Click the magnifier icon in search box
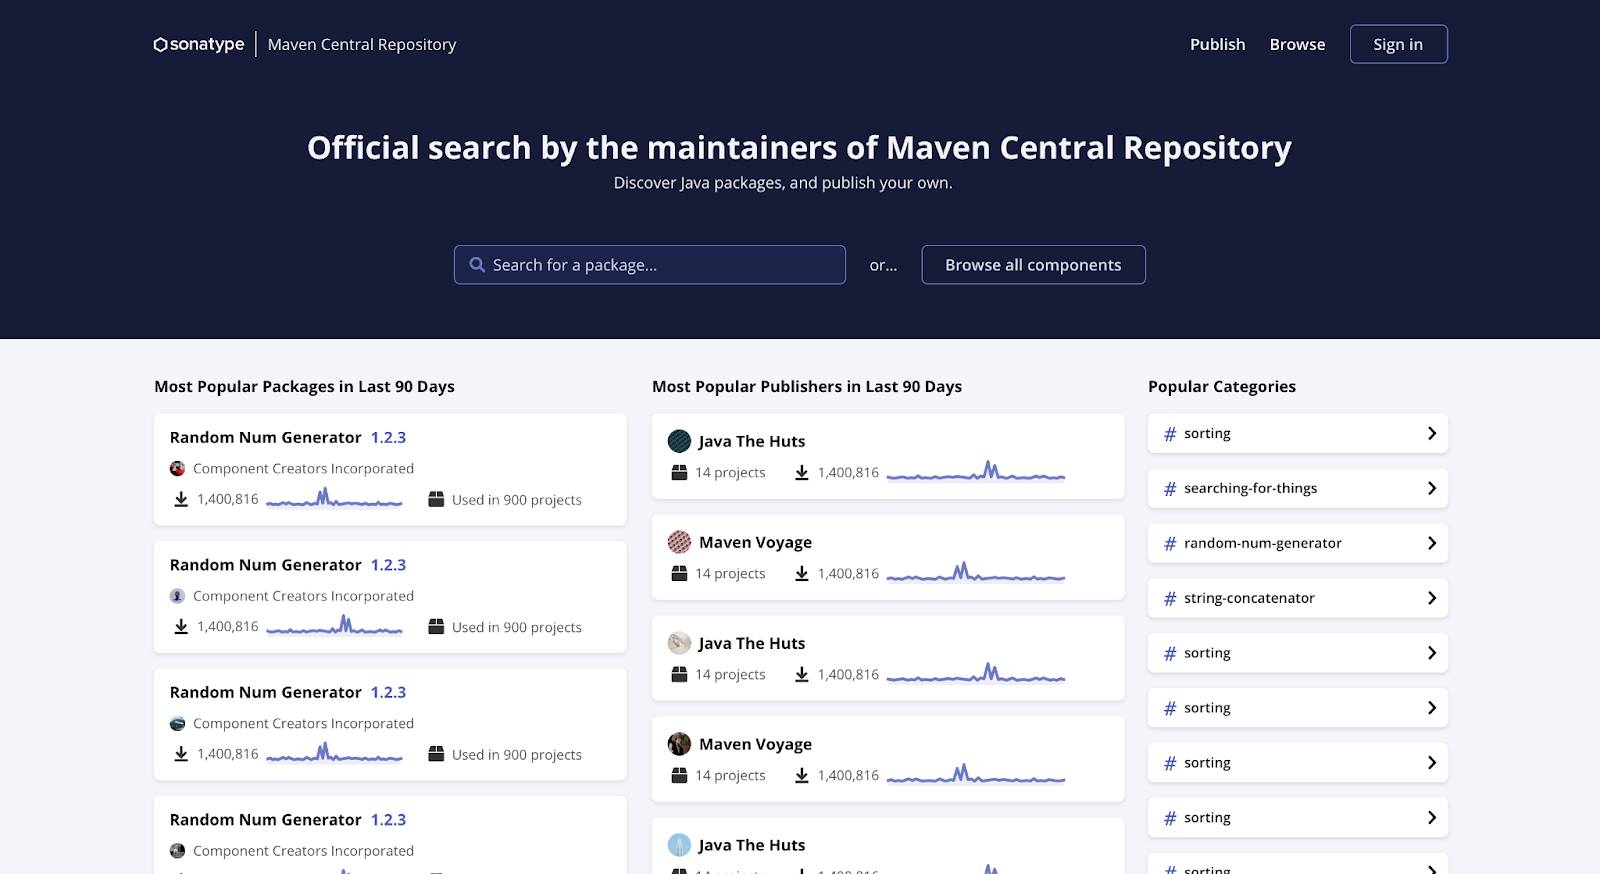Screen dimensions: 1600x874 click(x=477, y=265)
